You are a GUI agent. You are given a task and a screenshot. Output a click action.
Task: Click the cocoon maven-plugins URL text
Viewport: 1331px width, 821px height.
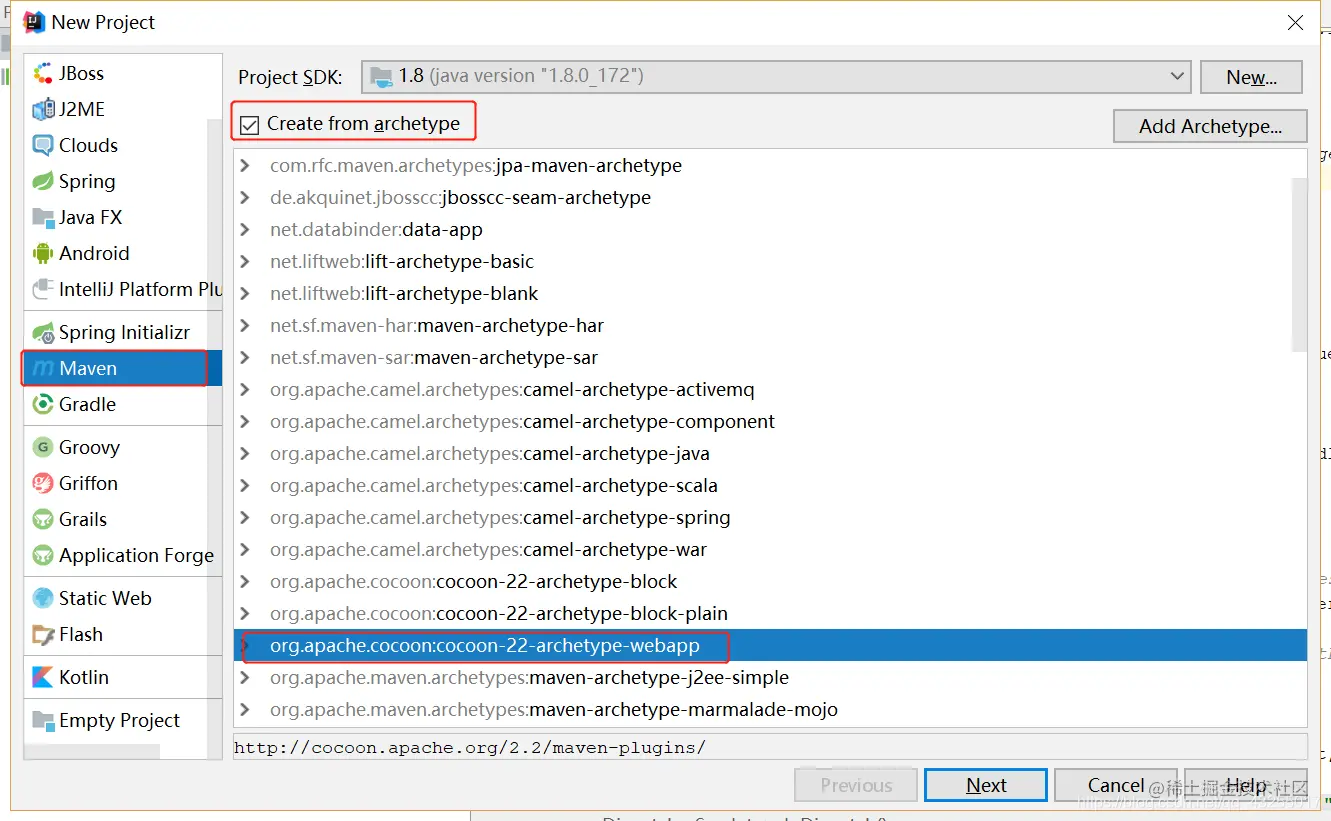(x=470, y=747)
